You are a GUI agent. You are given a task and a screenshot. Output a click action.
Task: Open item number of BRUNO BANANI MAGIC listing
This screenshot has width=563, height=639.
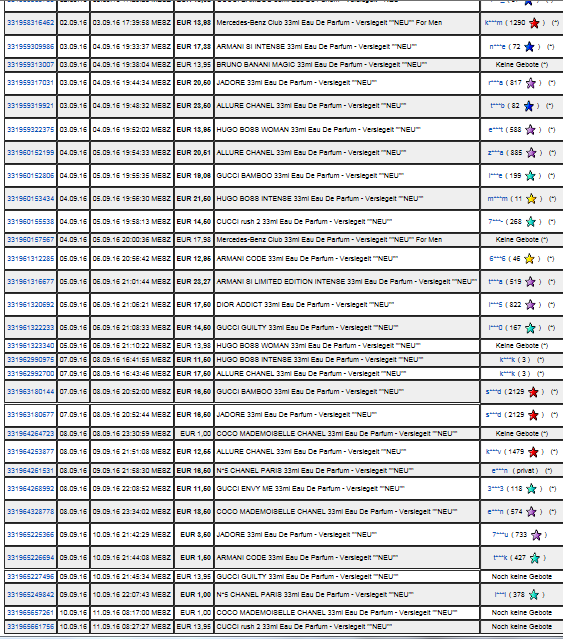(31, 65)
